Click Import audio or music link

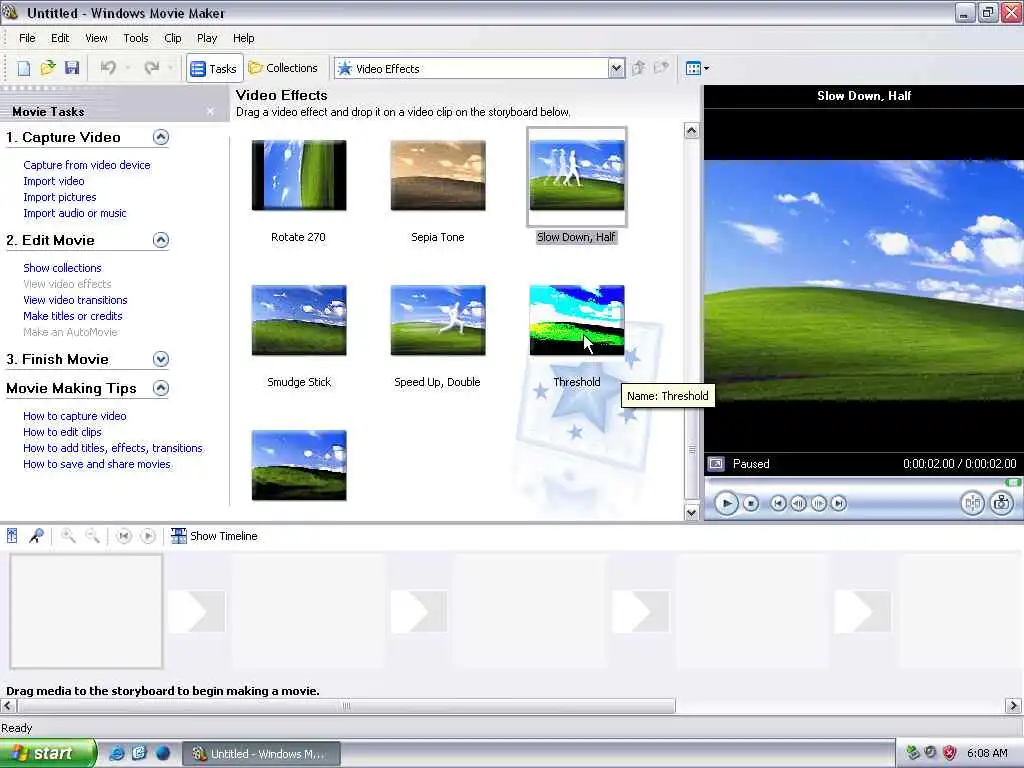74,213
